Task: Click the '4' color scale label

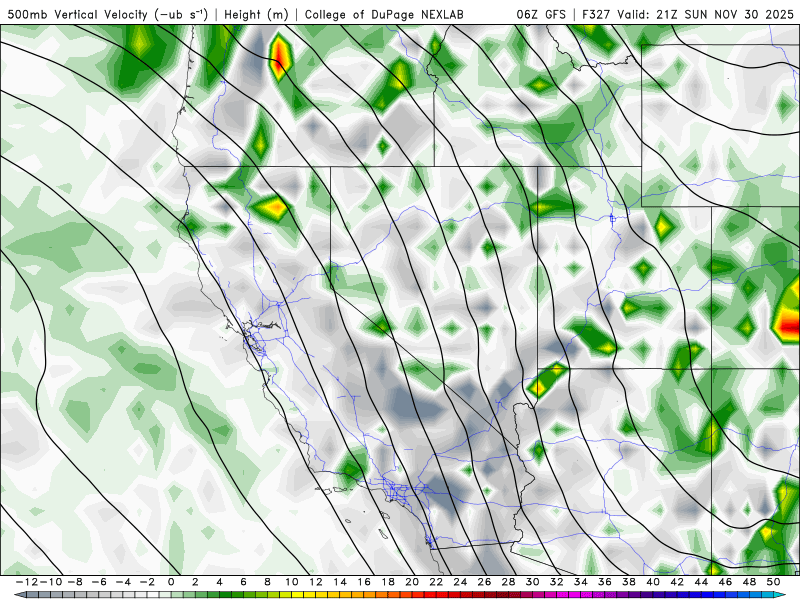Action: pos(219,582)
